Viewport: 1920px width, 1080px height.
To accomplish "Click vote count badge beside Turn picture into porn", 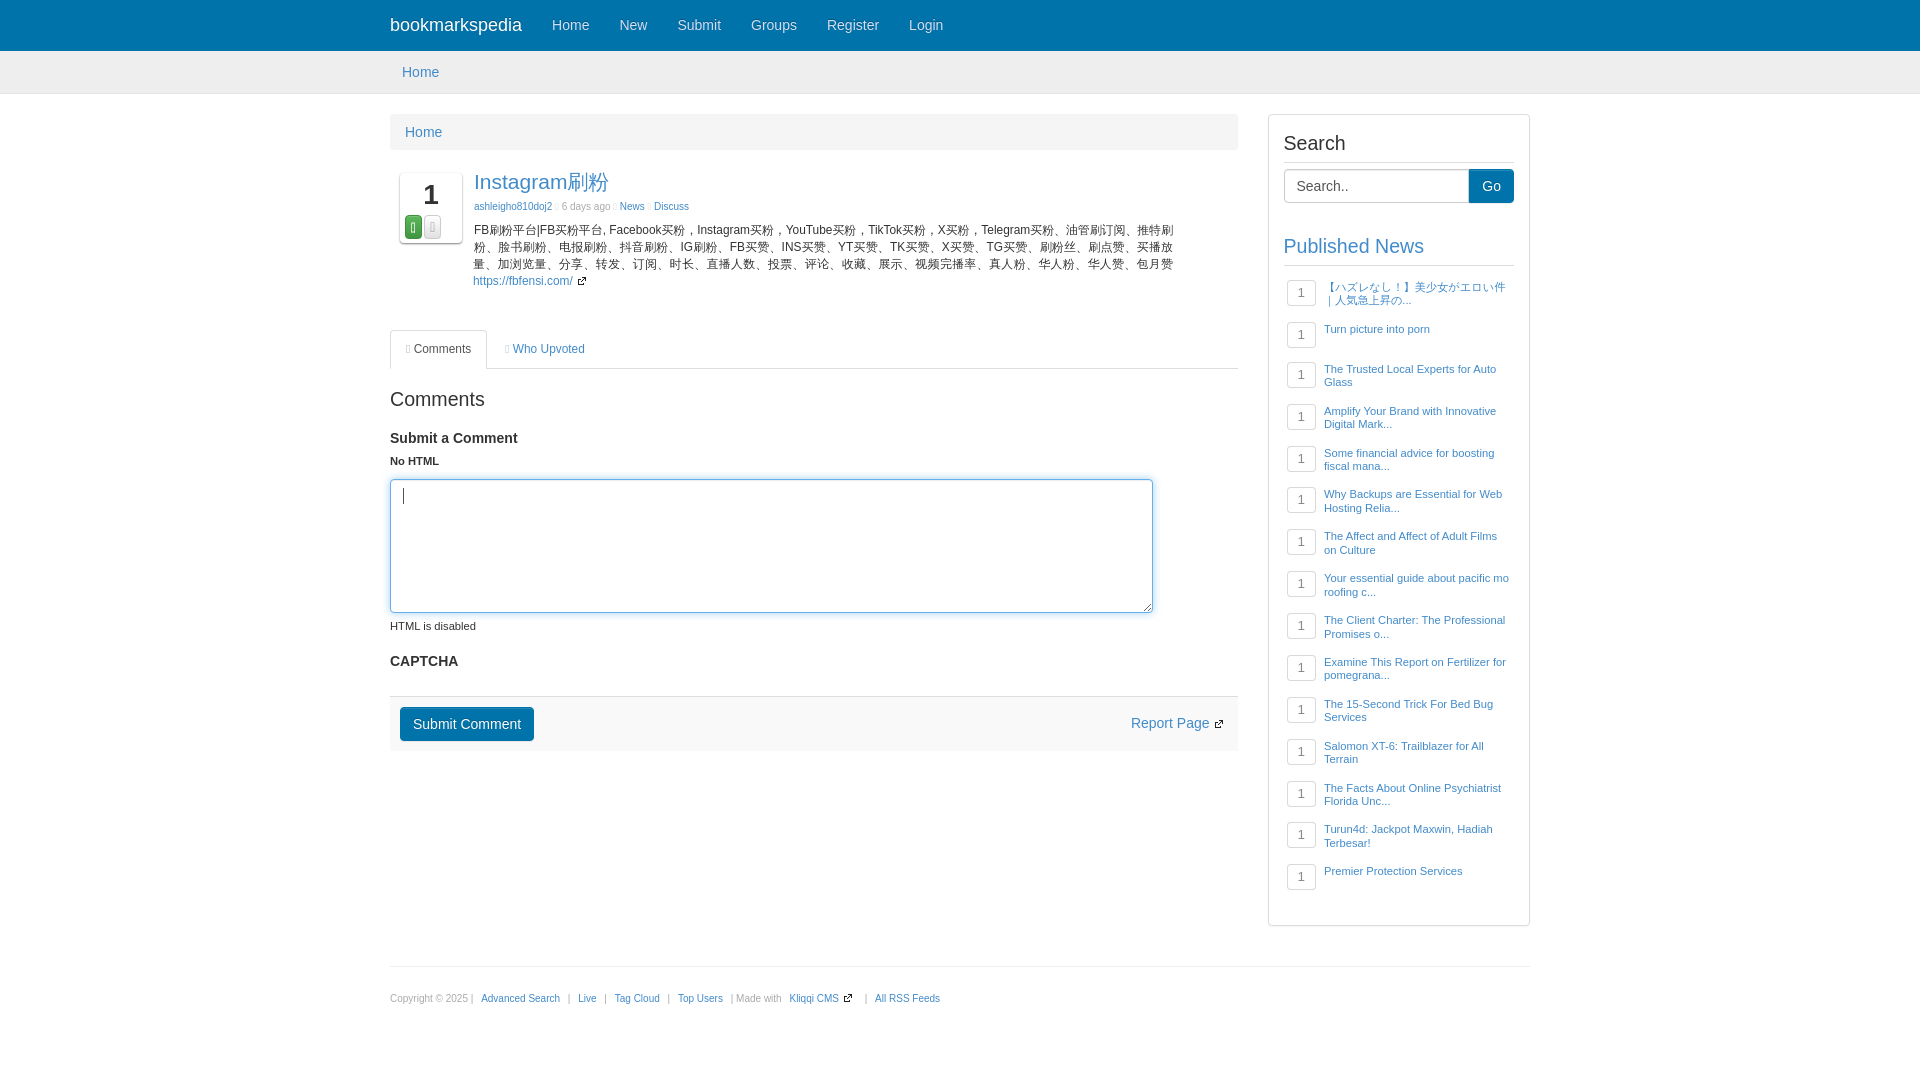I will [1300, 334].
